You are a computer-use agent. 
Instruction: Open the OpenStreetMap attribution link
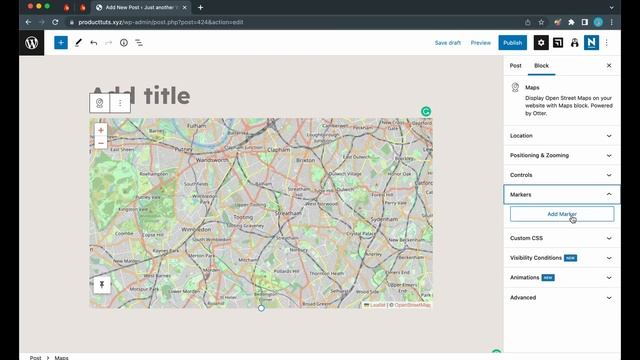[x=412, y=305]
